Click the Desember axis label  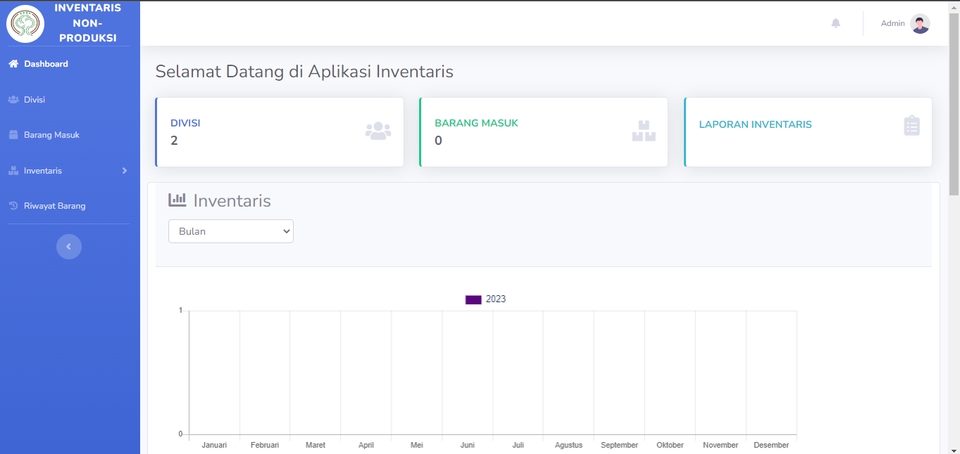tap(771, 445)
